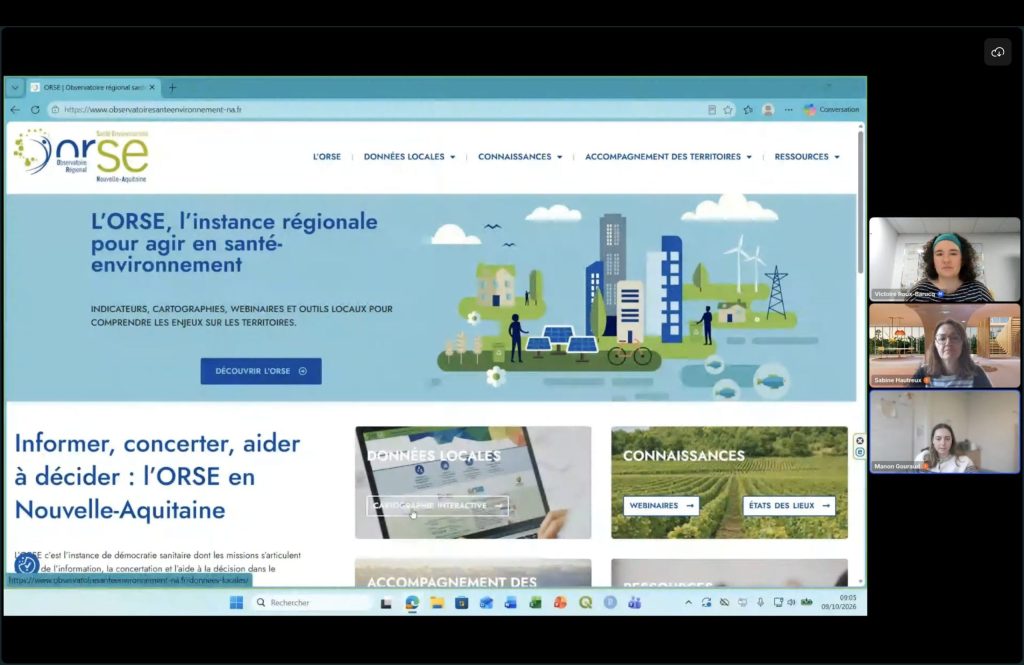Viewport: 1024px width, 665px height.
Task: Open a new browser tab with plus
Action: (x=172, y=88)
